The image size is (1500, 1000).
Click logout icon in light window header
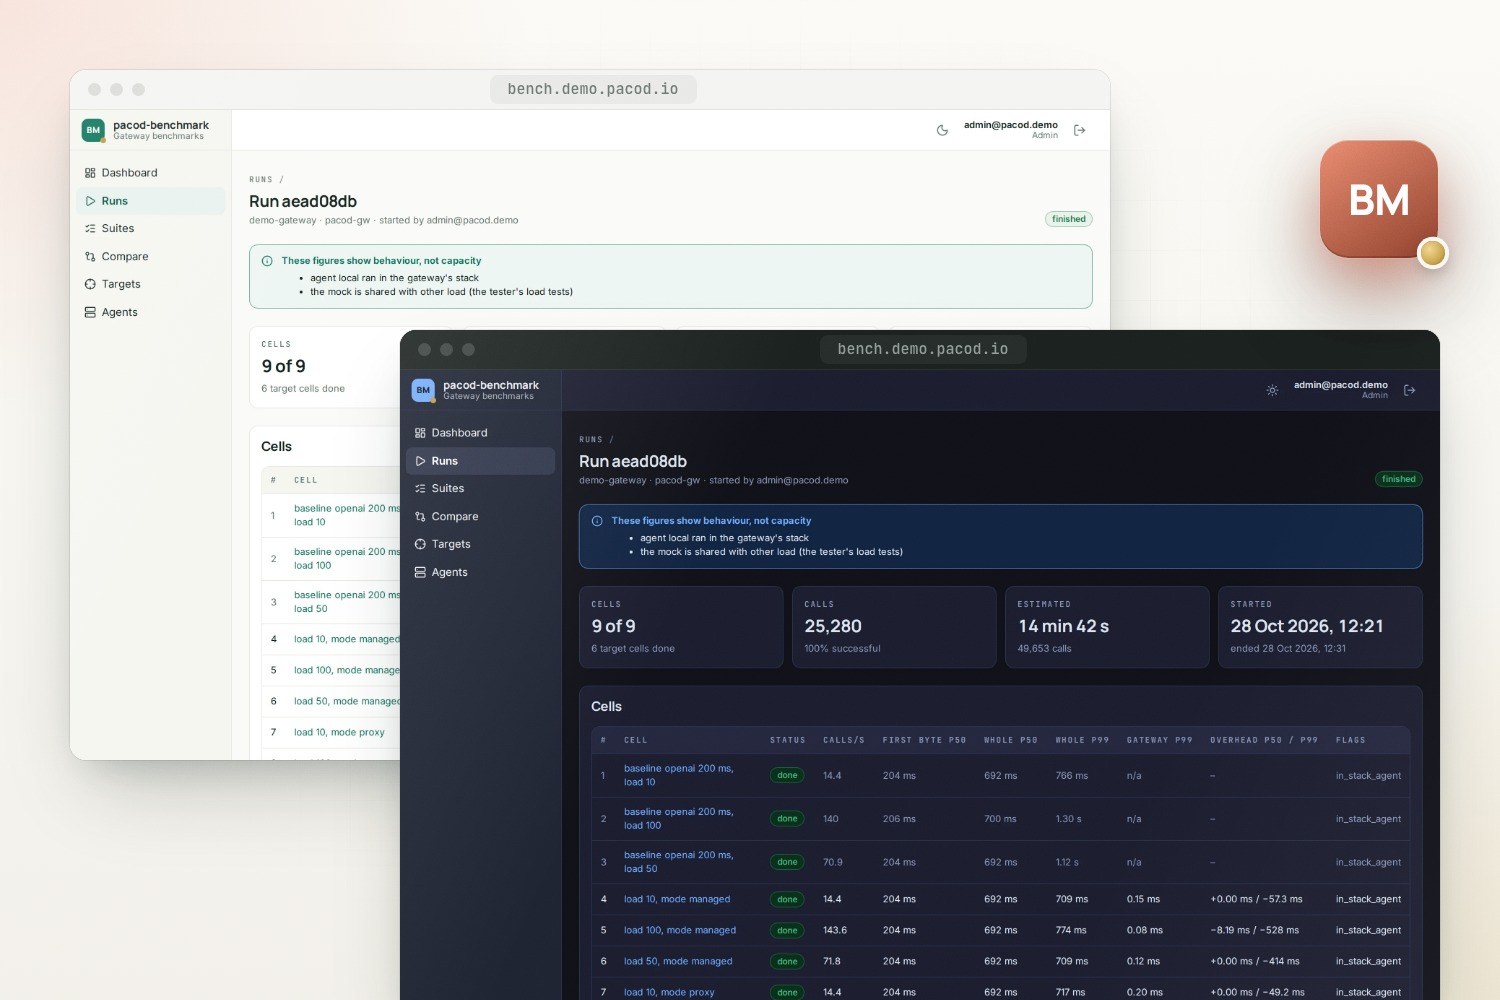coord(1079,130)
